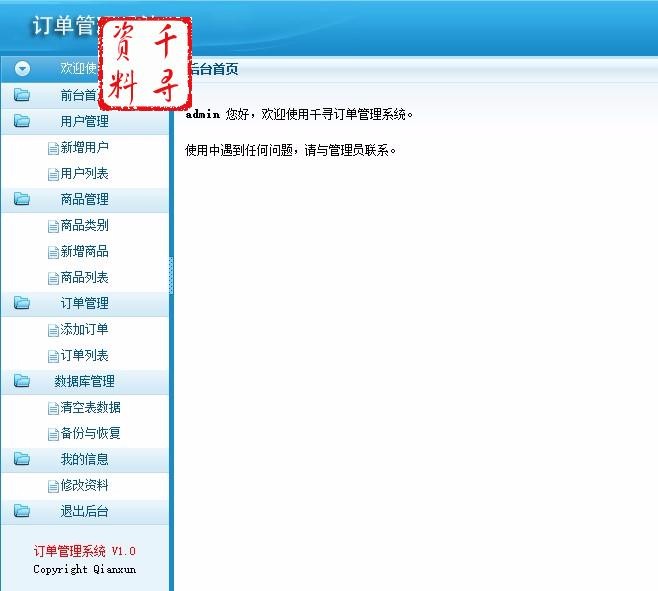Click the folder icon beside 前台首页

coord(21,94)
